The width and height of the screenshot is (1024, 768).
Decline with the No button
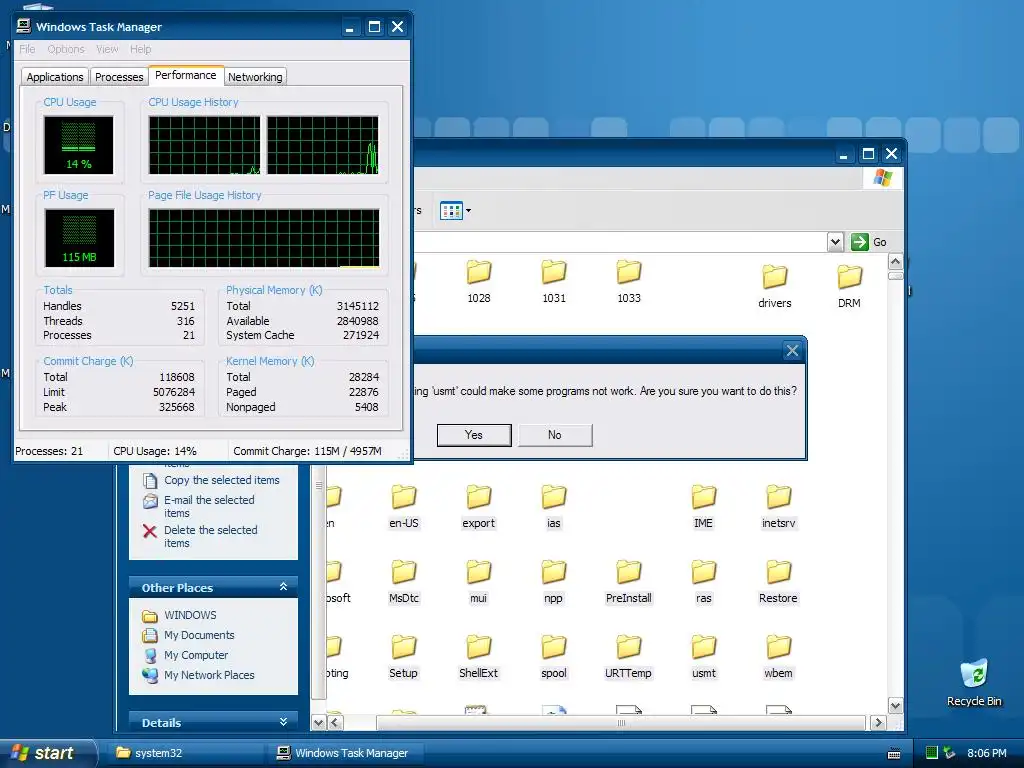555,435
